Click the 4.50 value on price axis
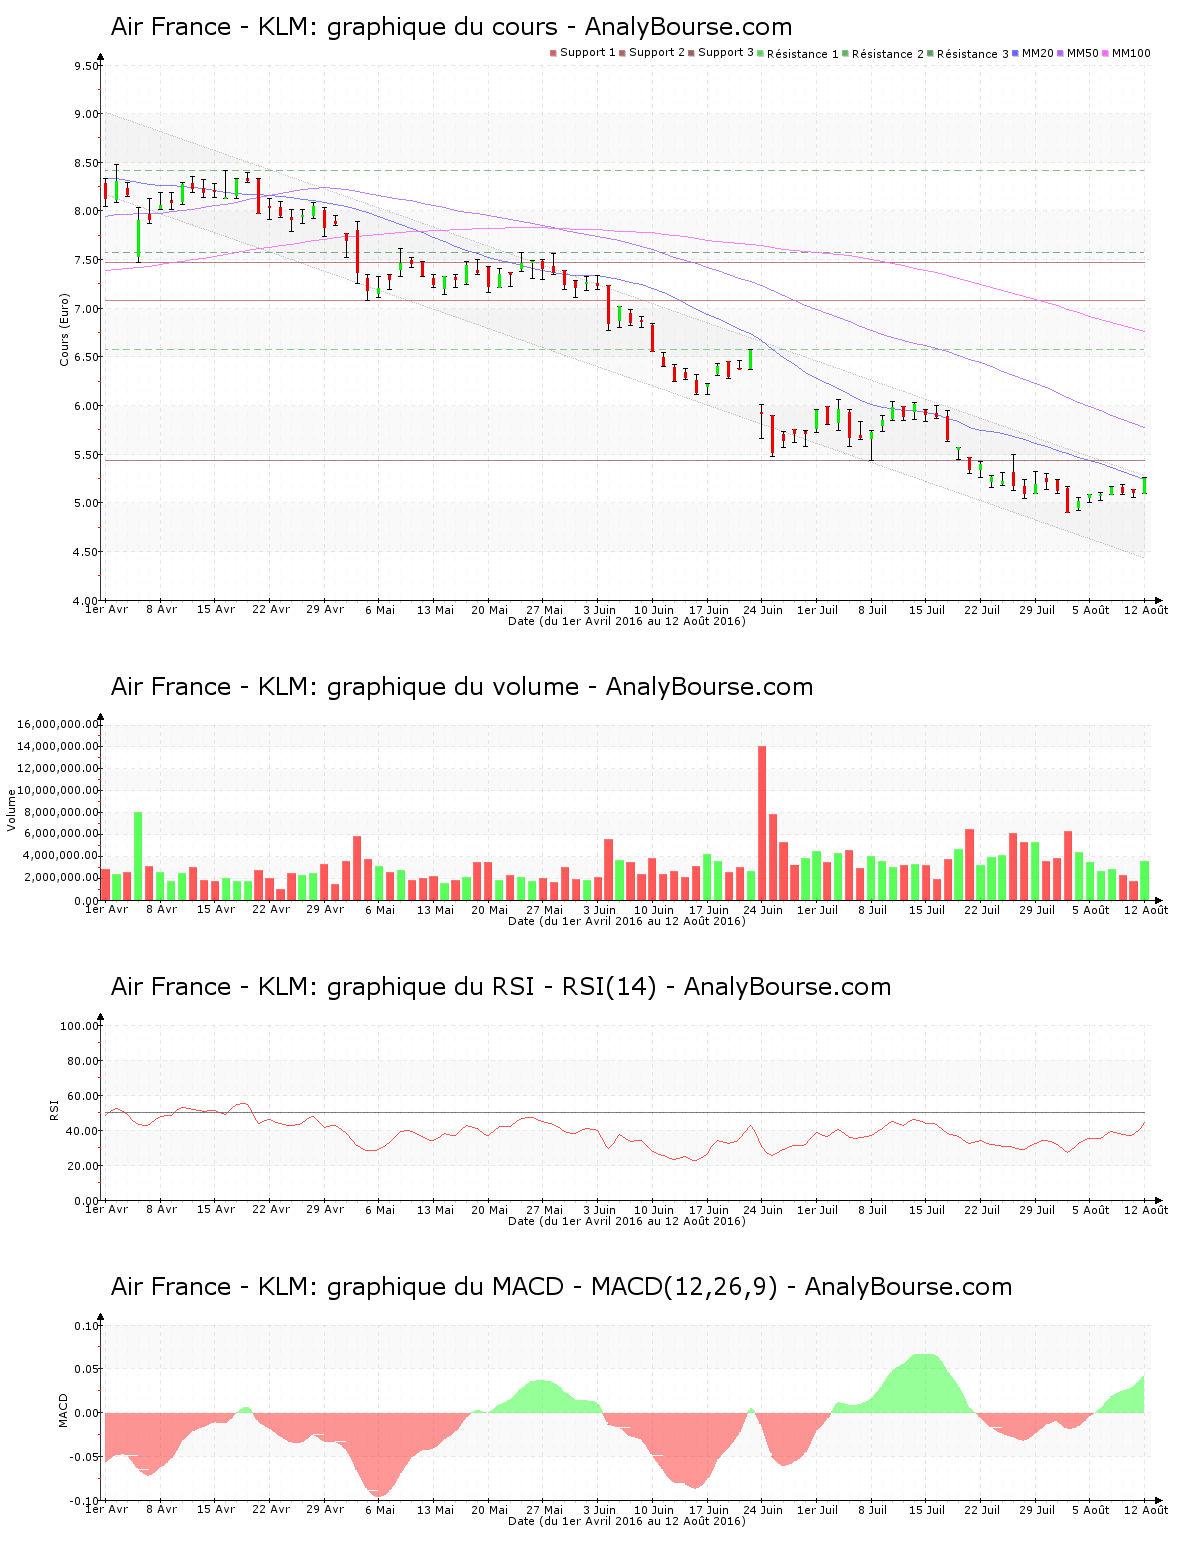The width and height of the screenshot is (1200, 1550). [x=86, y=552]
